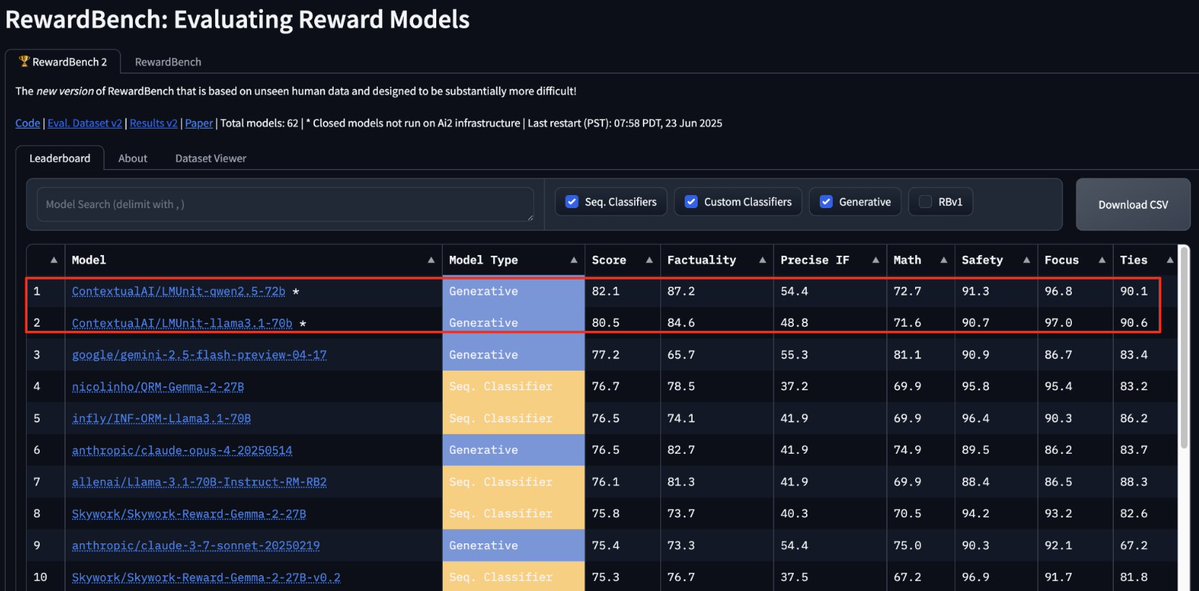Sort by Safety column arrow

[x=1026, y=260]
